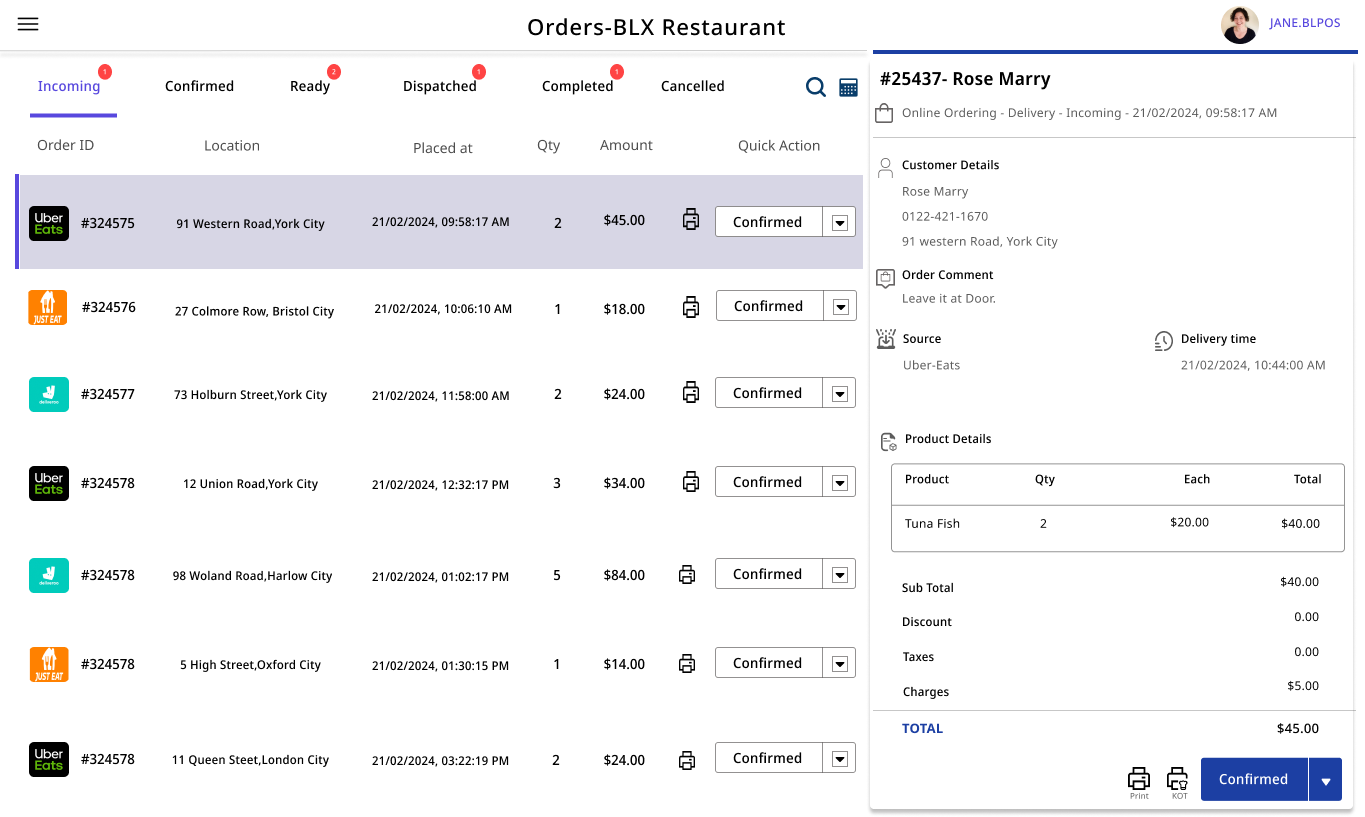This screenshot has width=1365, height=817.
Task: Open dropdown for 5 High Street order
Action: [840, 664]
